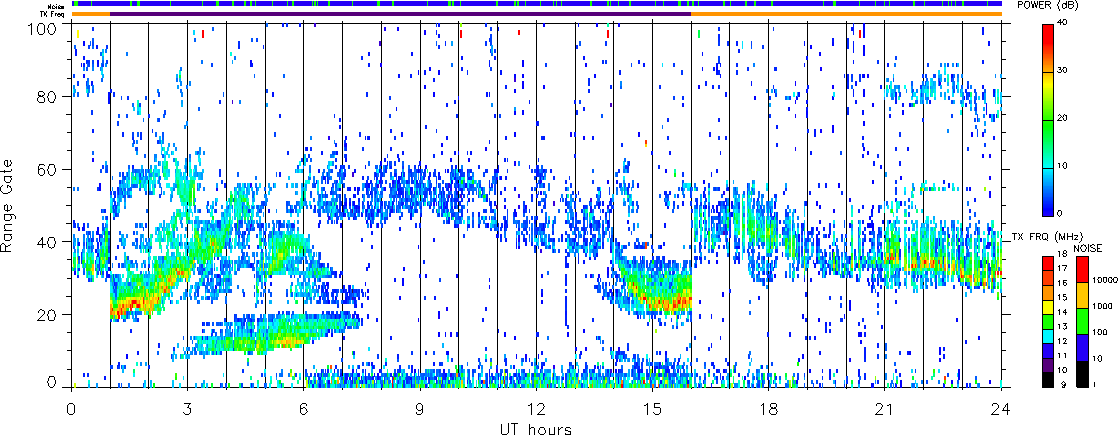Click the red top segment of the NOISE scale
1118x435 pixels.
[1081, 268]
